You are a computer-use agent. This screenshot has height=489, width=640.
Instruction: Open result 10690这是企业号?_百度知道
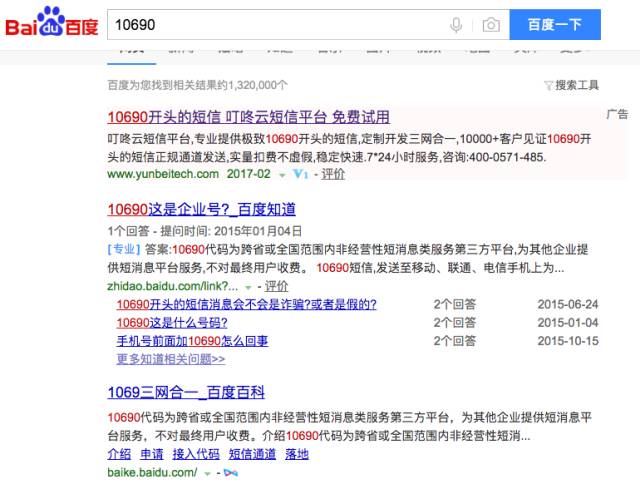tap(201, 209)
